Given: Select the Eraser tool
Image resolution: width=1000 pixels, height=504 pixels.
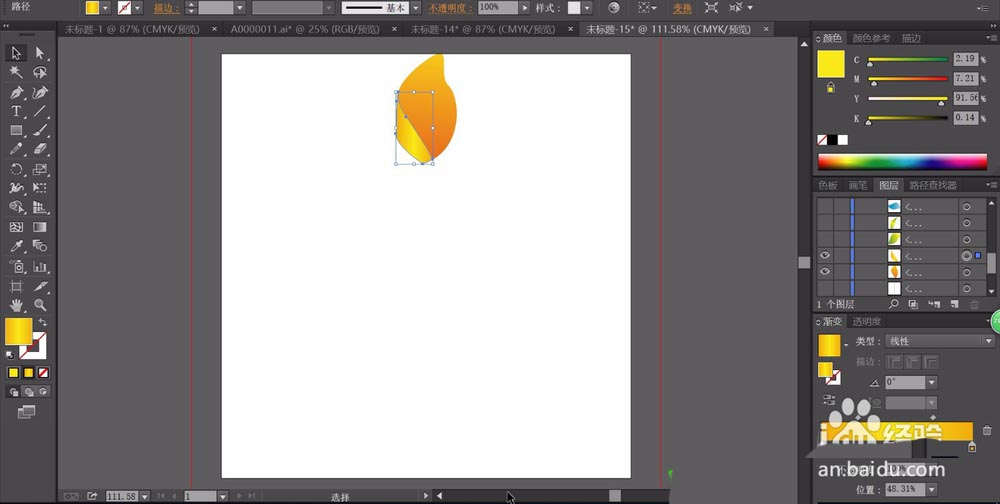Looking at the screenshot, I should pos(40,149).
